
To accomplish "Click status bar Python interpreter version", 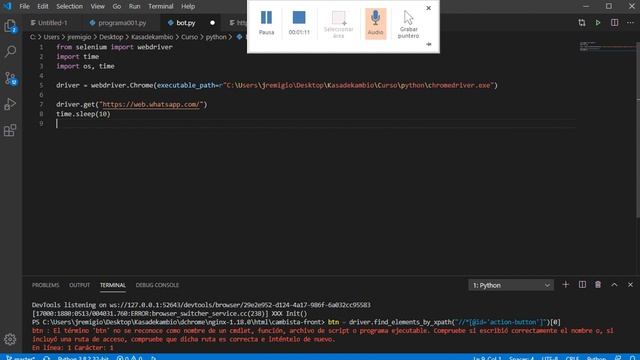I will (83, 358).
